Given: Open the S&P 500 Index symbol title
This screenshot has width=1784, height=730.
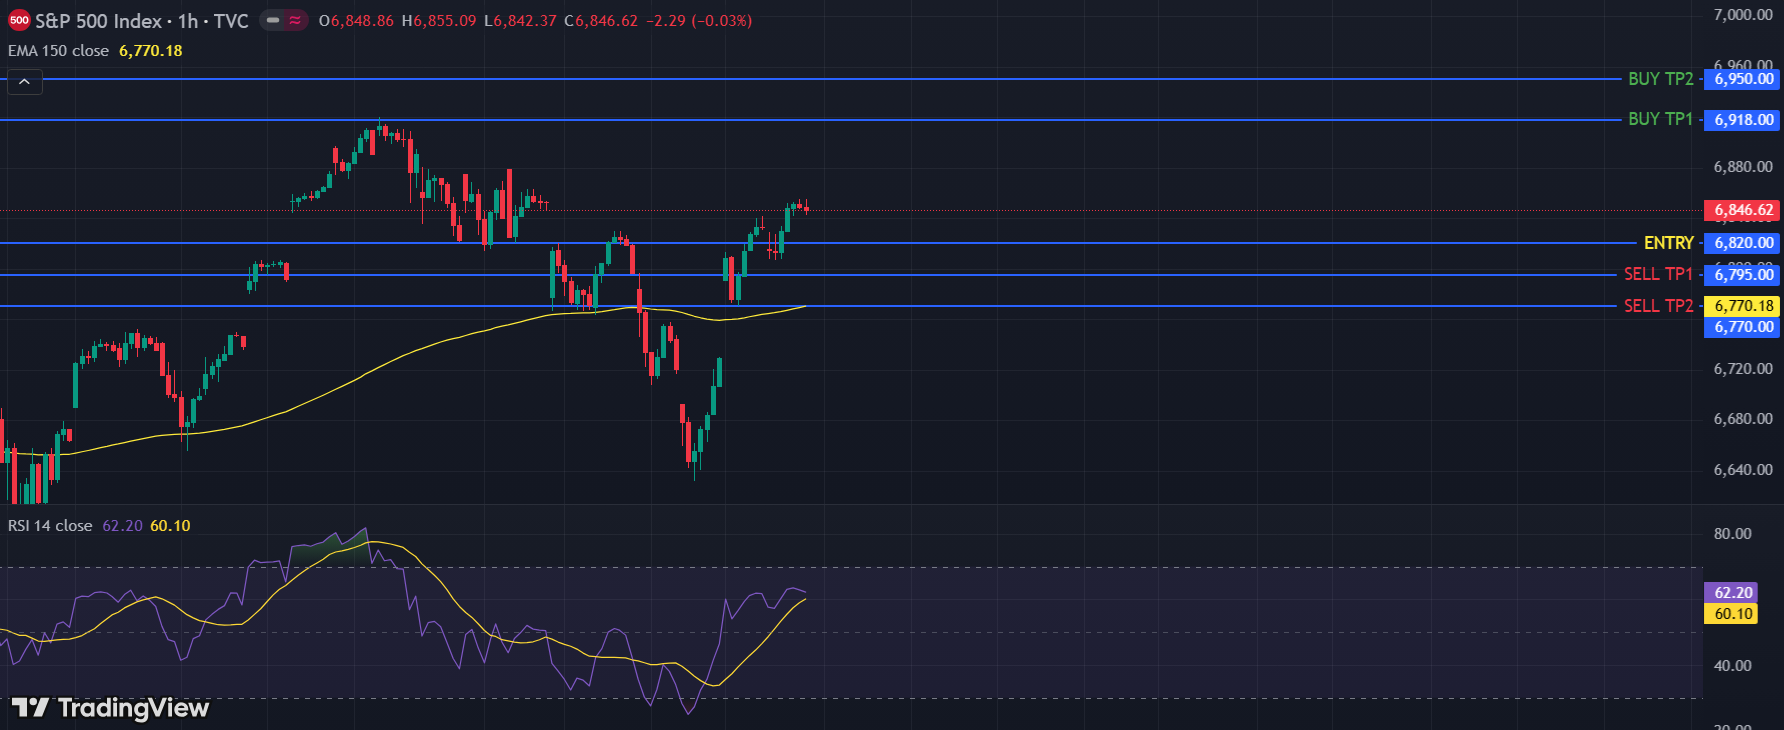Looking at the screenshot, I should [x=141, y=21].
